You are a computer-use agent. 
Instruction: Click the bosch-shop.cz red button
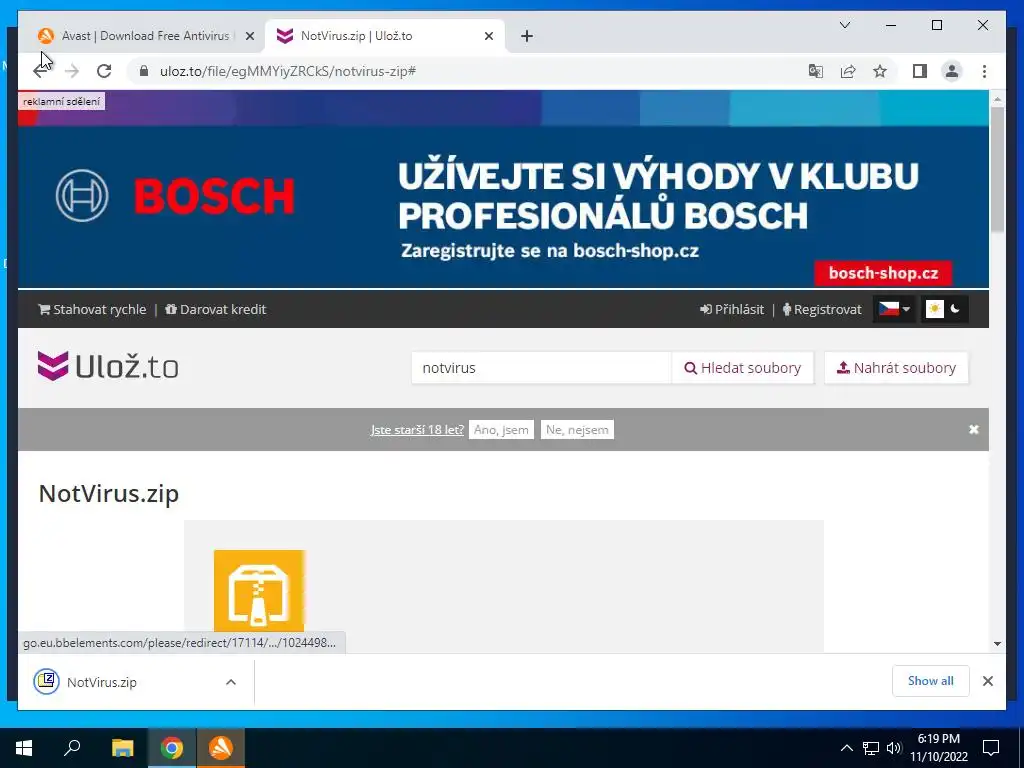coord(883,273)
